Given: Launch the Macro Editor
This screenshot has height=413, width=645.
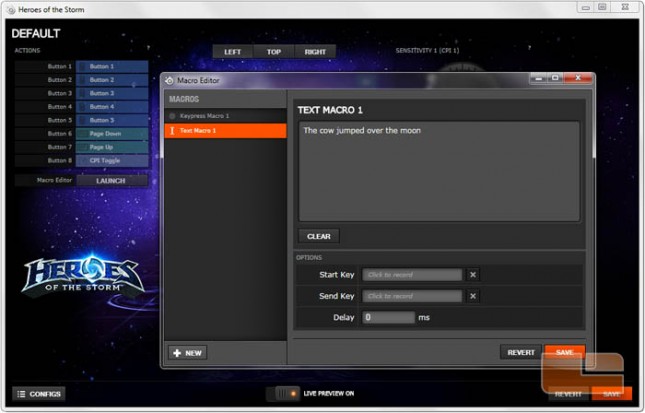Looking at the screenshot, I should click(x=111, y=181).
